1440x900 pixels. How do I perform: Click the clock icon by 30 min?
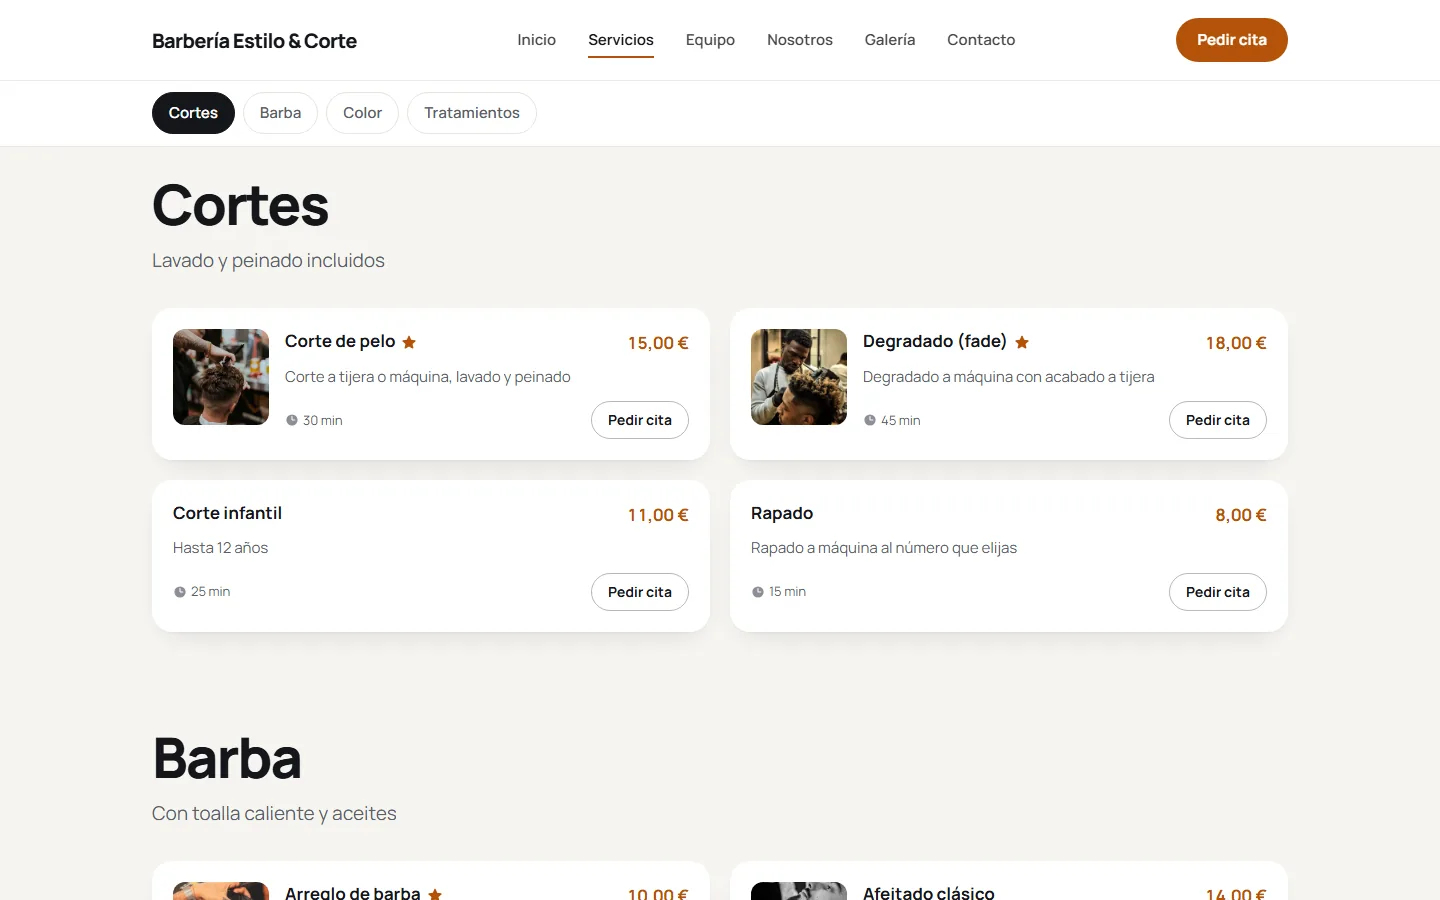[x=292, y=420]
